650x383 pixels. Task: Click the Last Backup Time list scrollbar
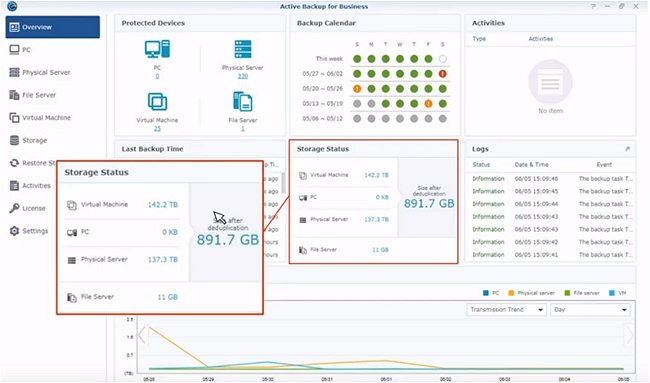tap(284, 182)
